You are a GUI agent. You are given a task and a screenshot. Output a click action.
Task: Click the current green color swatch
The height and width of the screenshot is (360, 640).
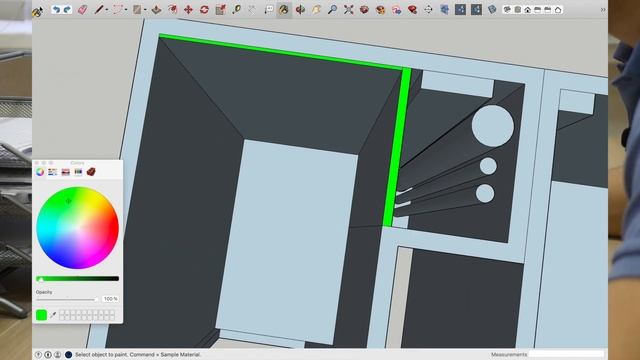(x=41, y=315)
